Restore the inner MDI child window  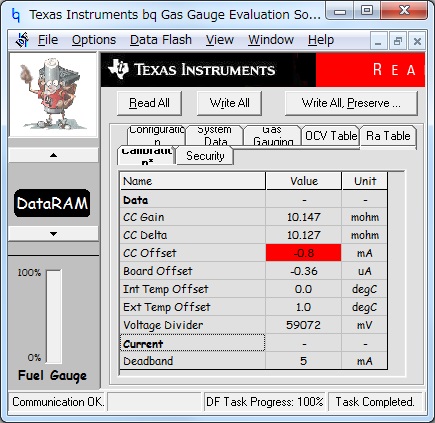pos(397,41)
